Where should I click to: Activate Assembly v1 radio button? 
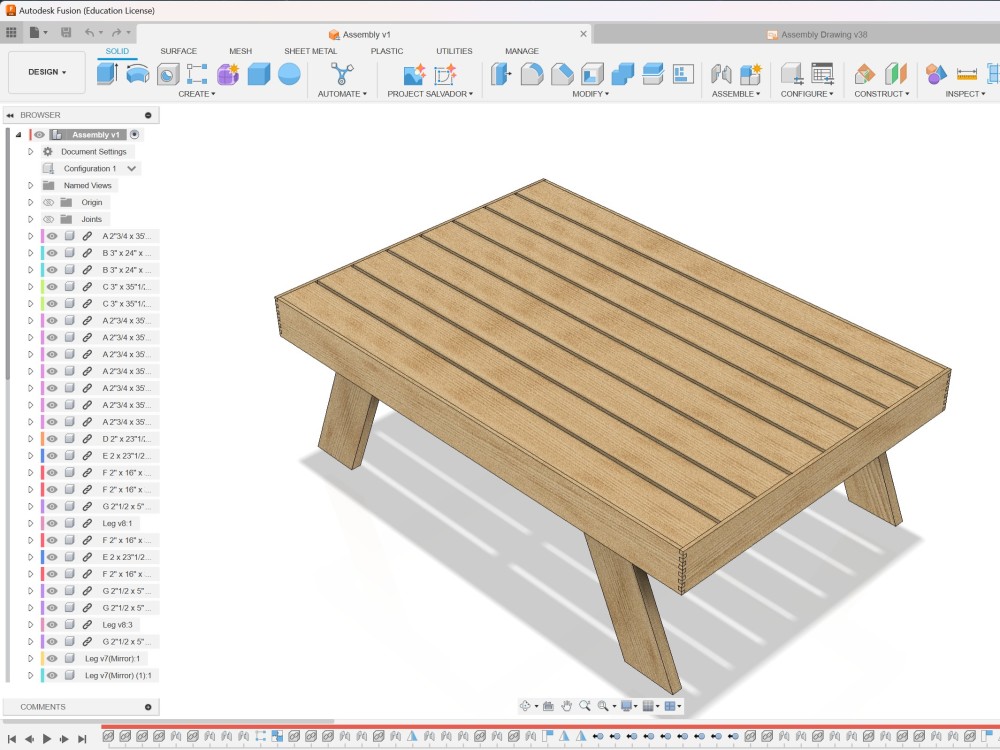coord(135,135)
